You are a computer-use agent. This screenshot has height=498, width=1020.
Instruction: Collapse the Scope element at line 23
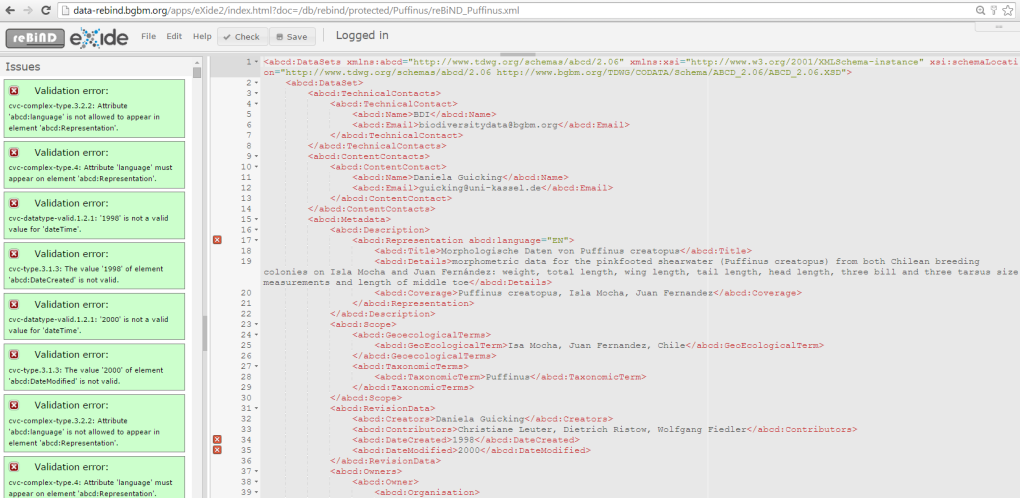(256, 324)
